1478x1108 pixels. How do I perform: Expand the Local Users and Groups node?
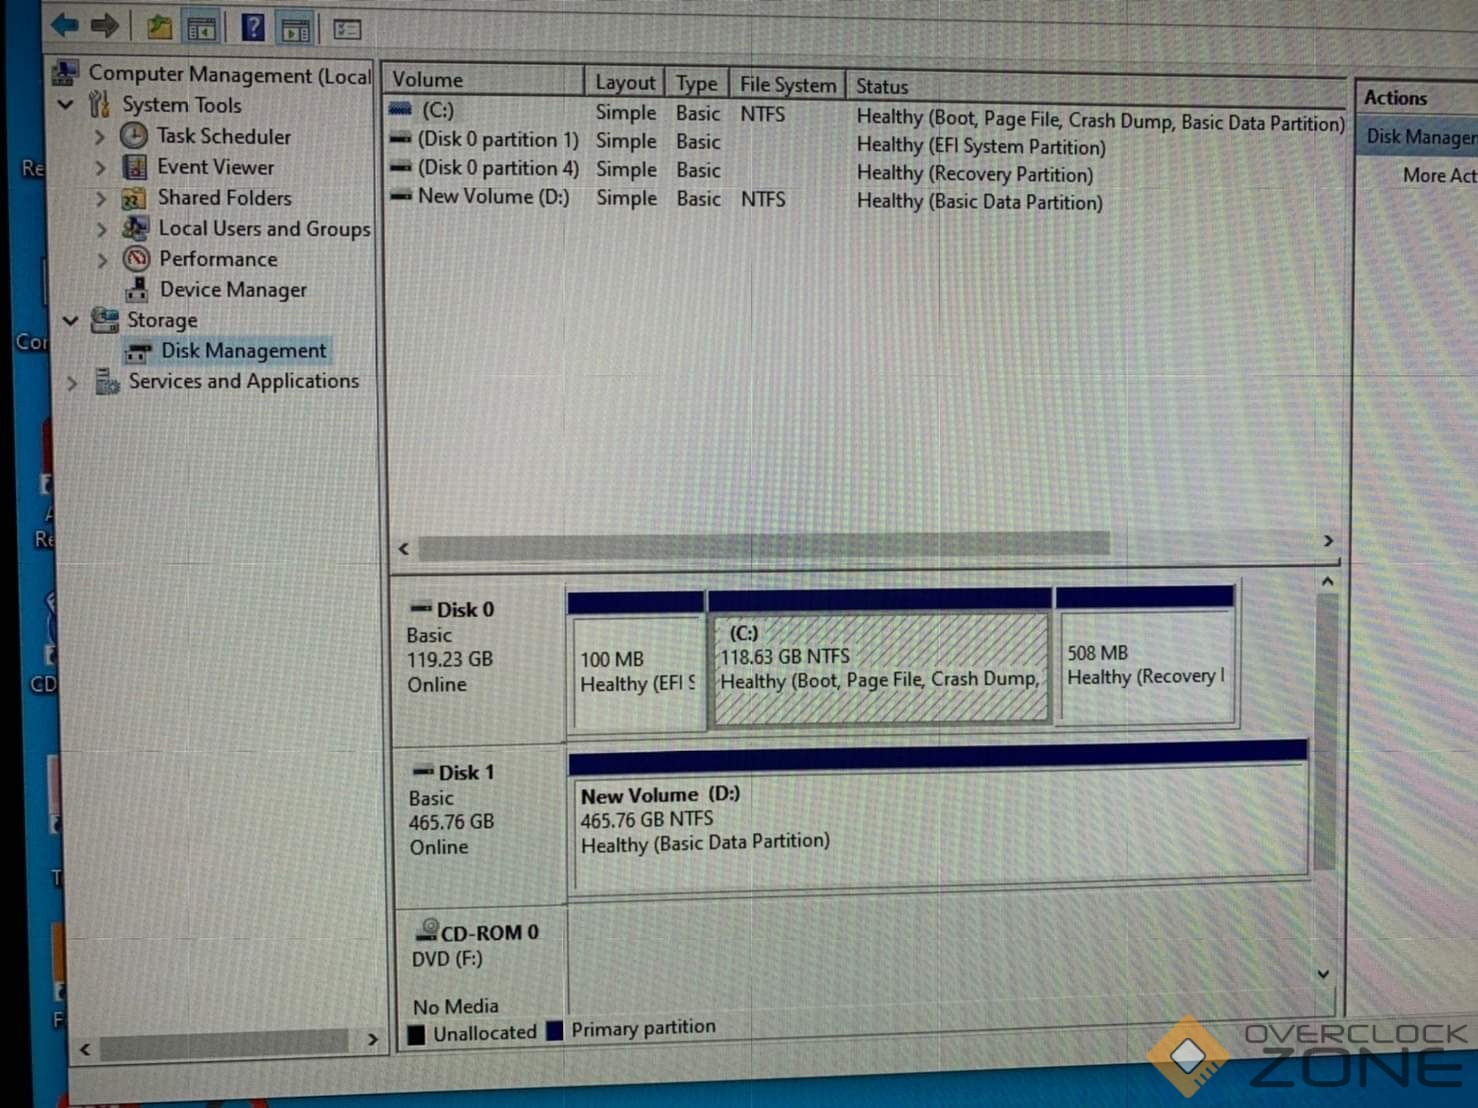[102, 229]
